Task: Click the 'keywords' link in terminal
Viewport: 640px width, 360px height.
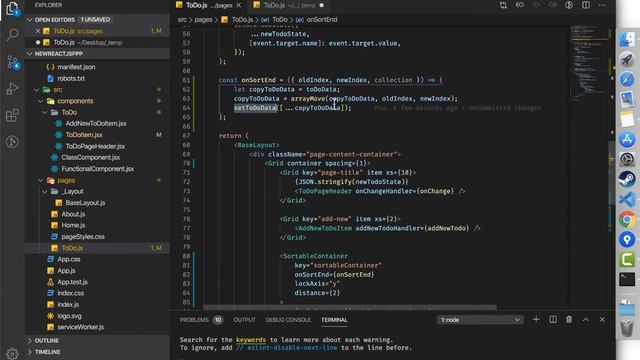Action: click(251, 340)
